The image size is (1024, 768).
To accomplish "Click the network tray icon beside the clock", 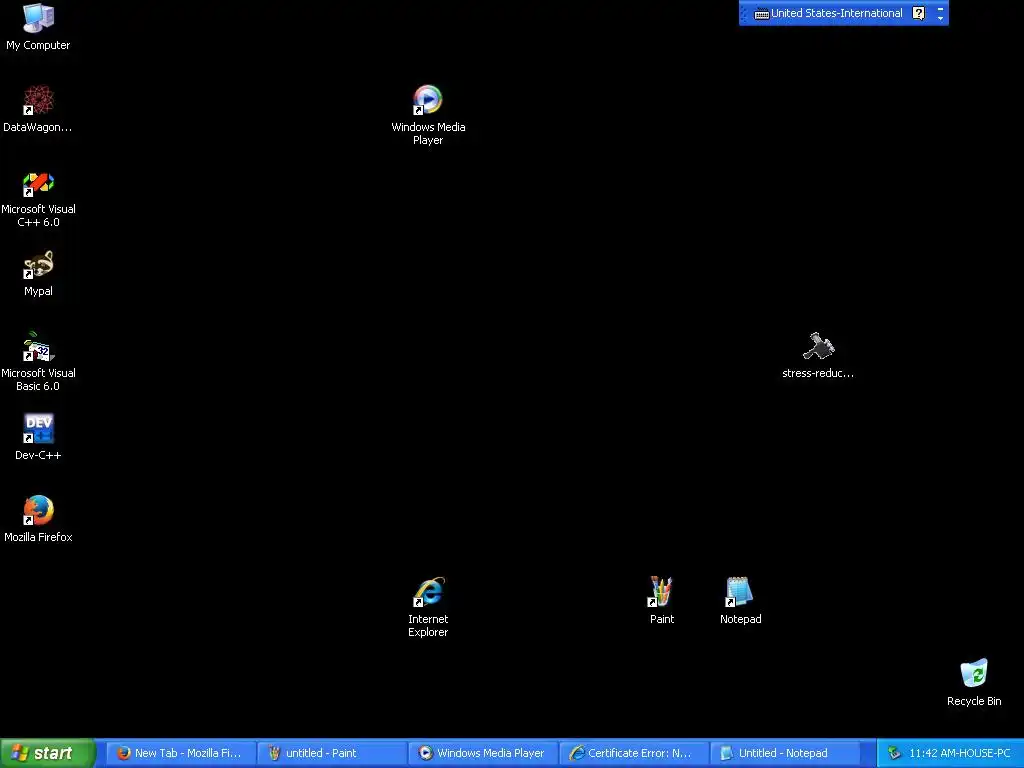I will [x=894, y=753].
